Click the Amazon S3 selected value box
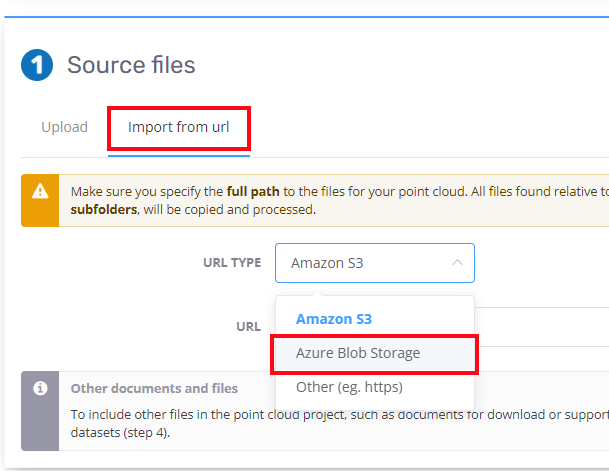Viewport: 609px width, 471px height. coord(375,263)
